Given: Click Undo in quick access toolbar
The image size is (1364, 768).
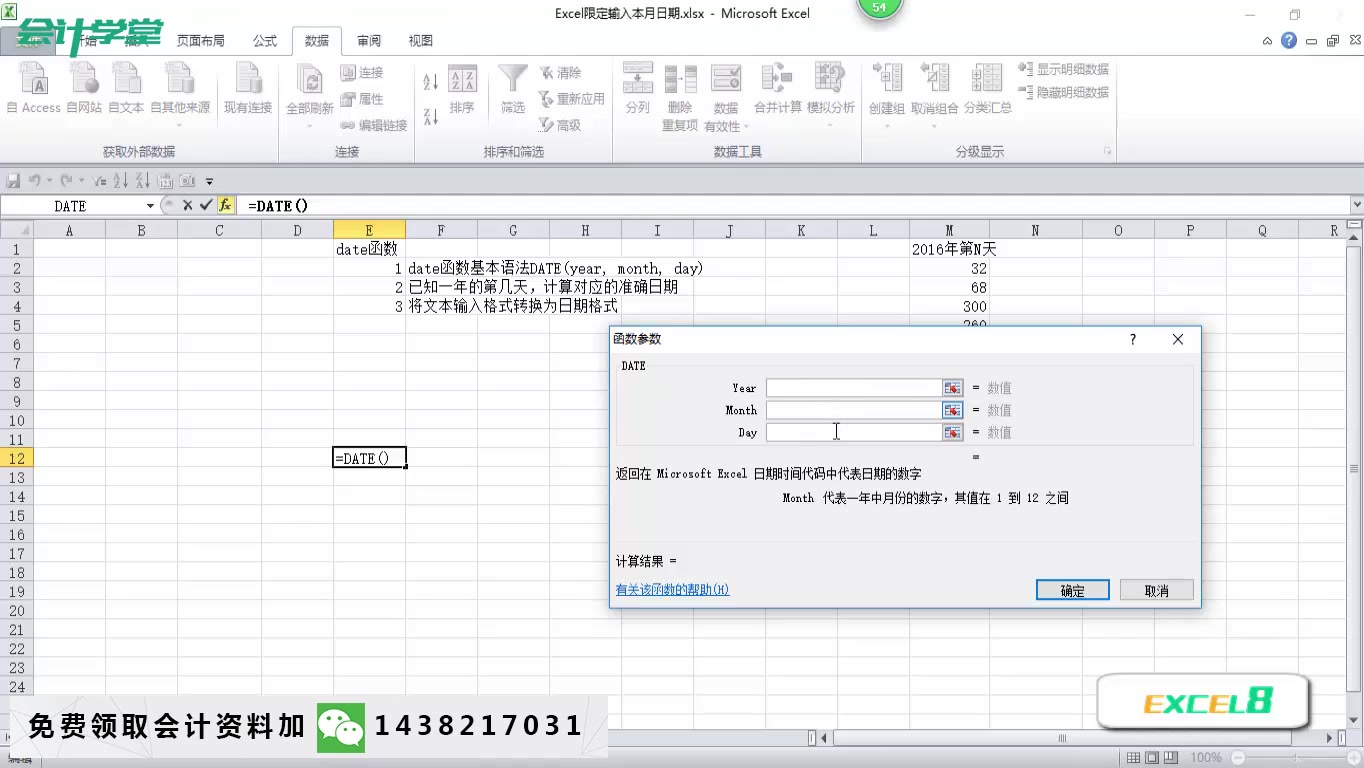Looking at the screenshot, I should 34,181.
